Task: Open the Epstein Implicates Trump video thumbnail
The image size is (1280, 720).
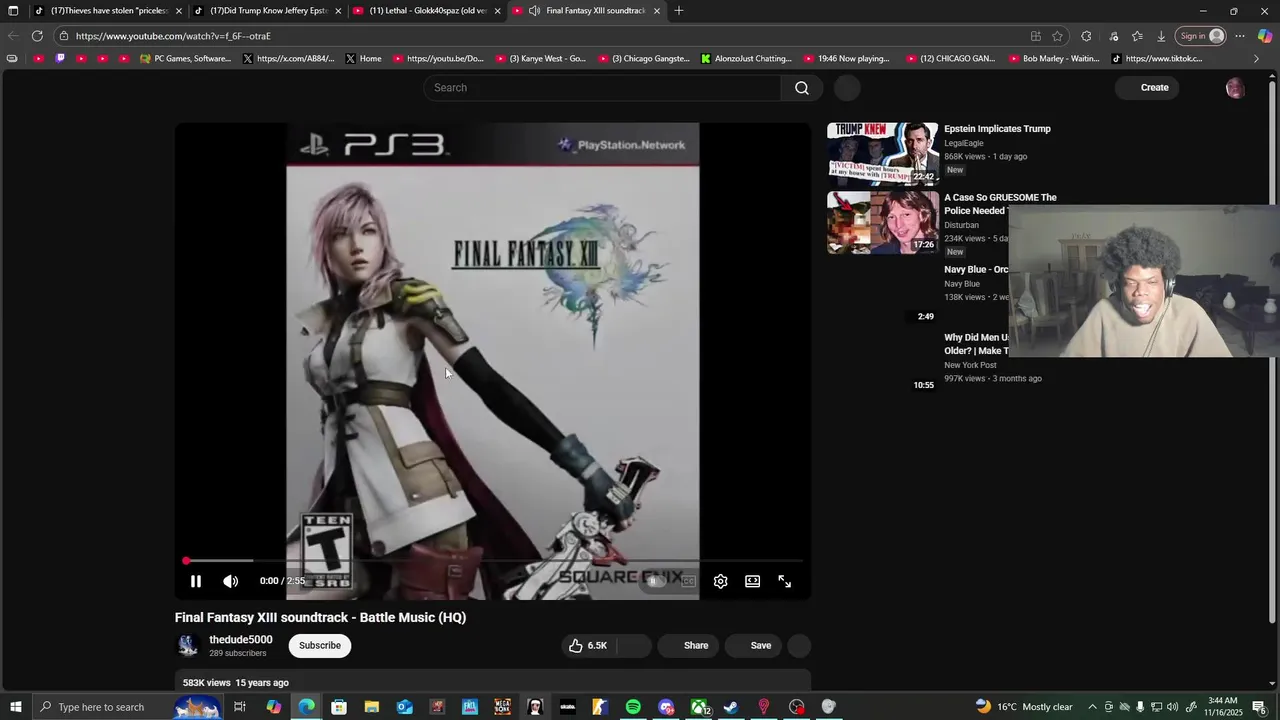Action: click(x=883, y=154)
